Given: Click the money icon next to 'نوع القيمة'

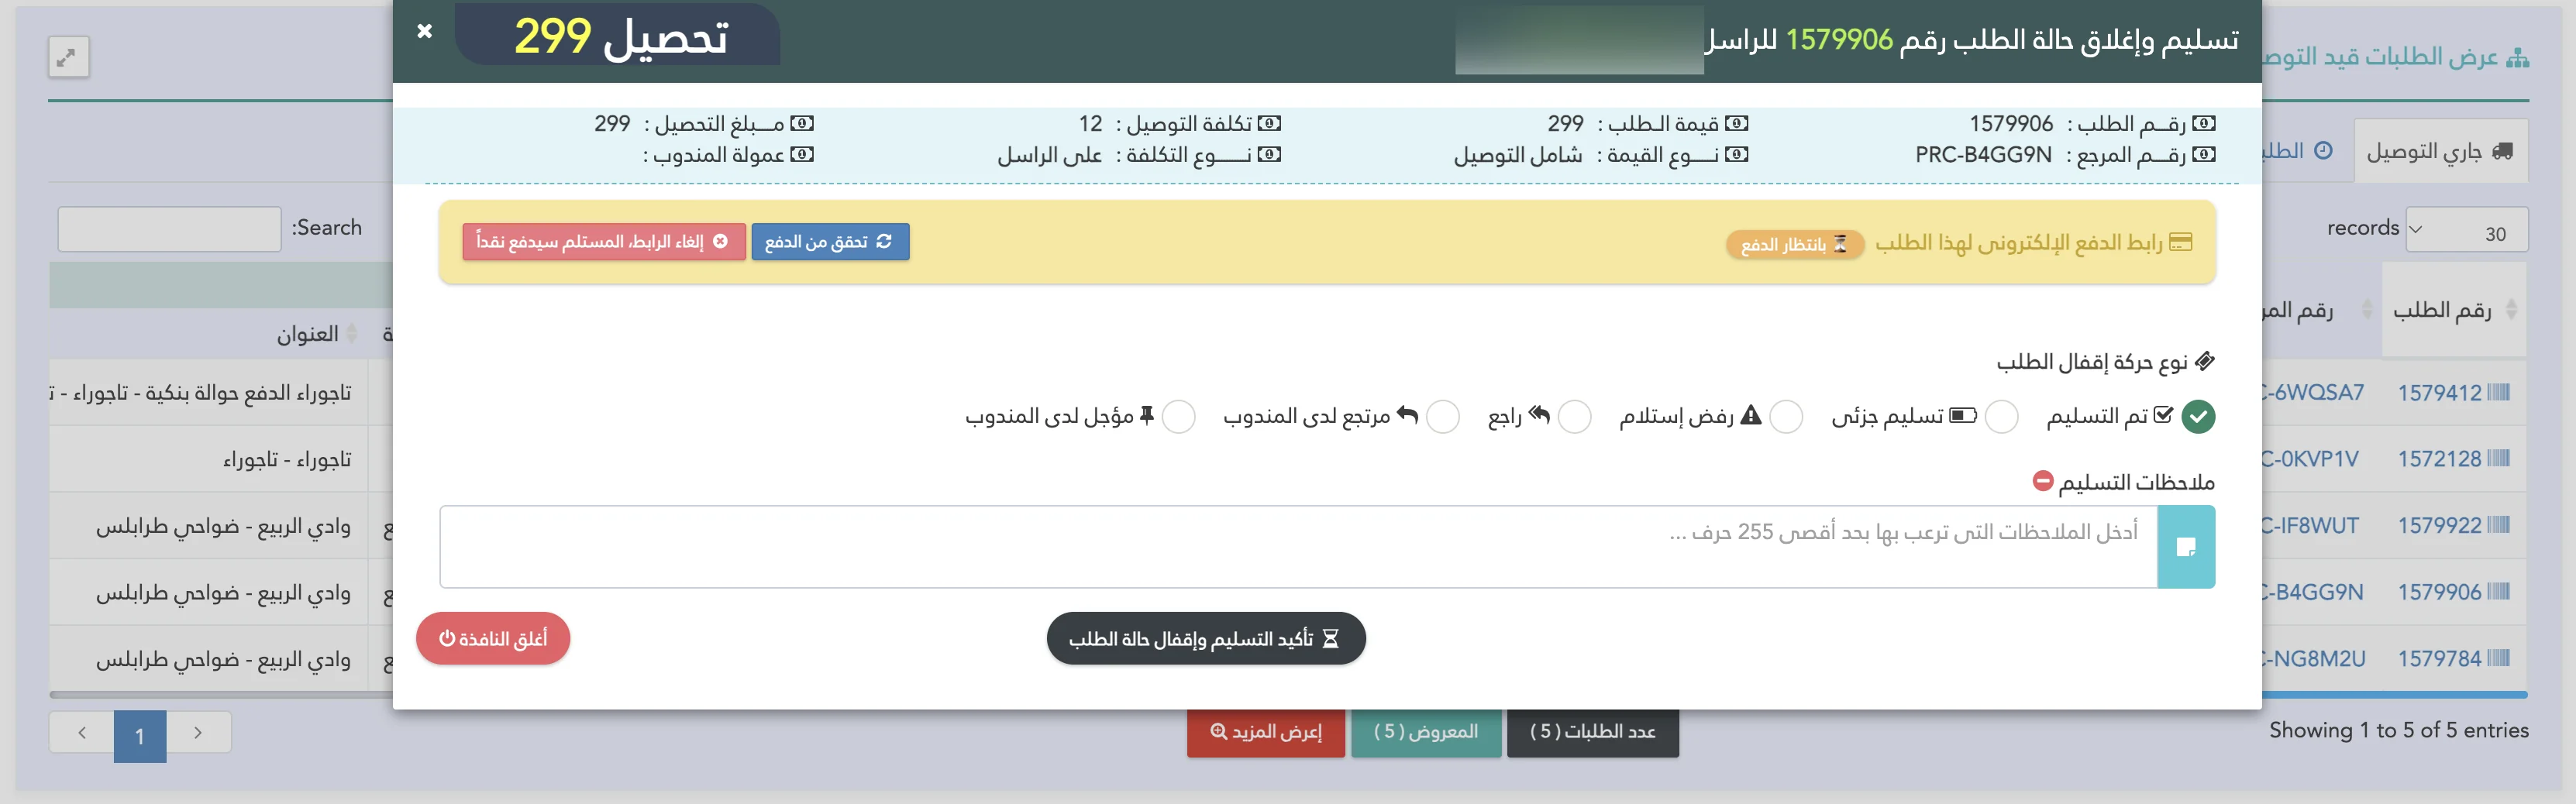Looking at the screenshot, I should 1737,155.
